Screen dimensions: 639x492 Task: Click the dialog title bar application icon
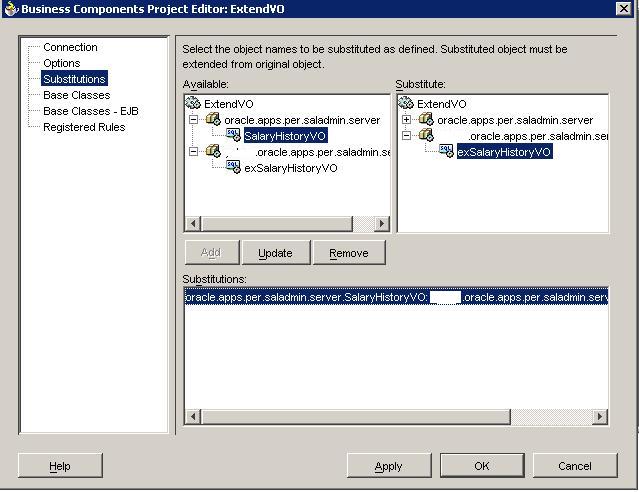point(11,9)
